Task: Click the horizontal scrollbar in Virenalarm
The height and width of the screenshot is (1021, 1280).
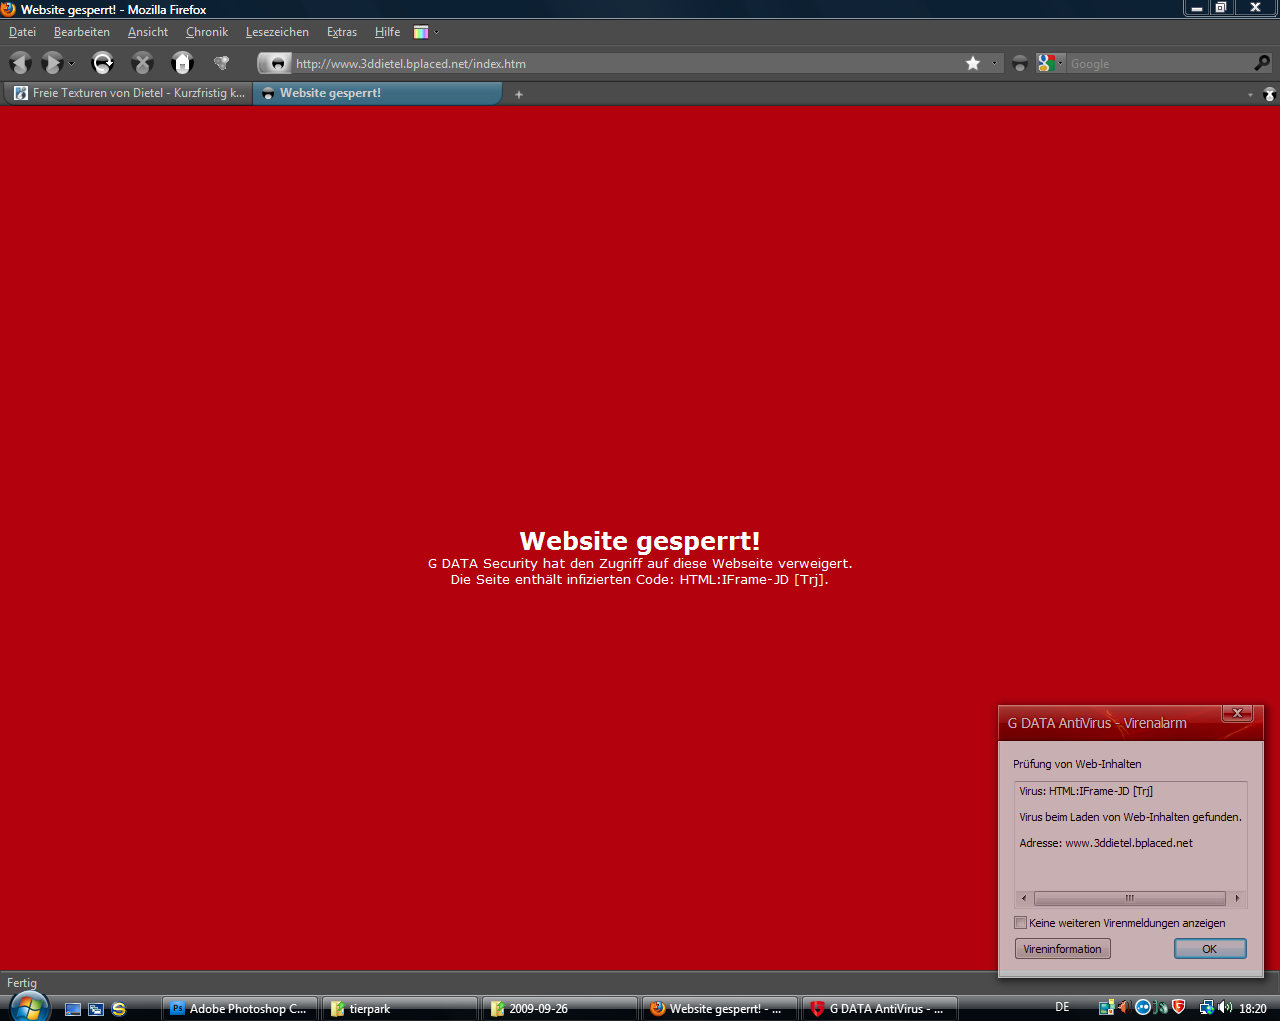Action: click(1130, 898)
